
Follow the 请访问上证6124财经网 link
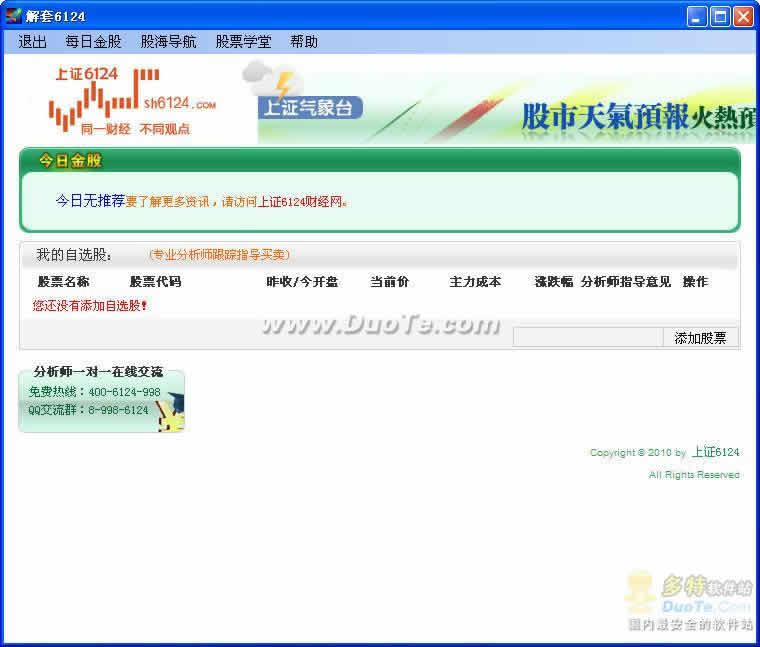point(284,202)
